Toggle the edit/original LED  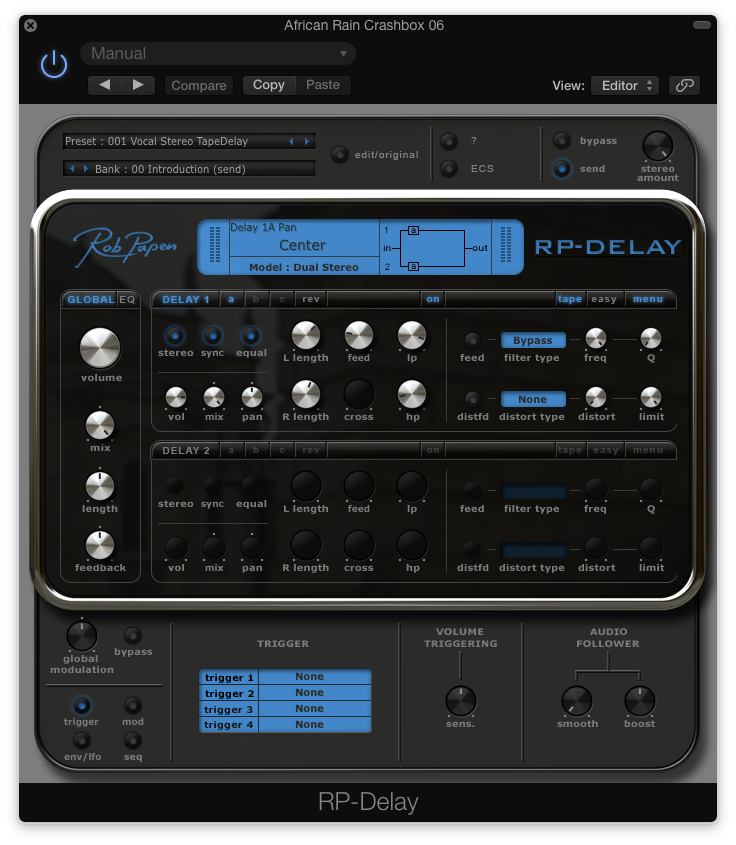(x=339, y=155)
